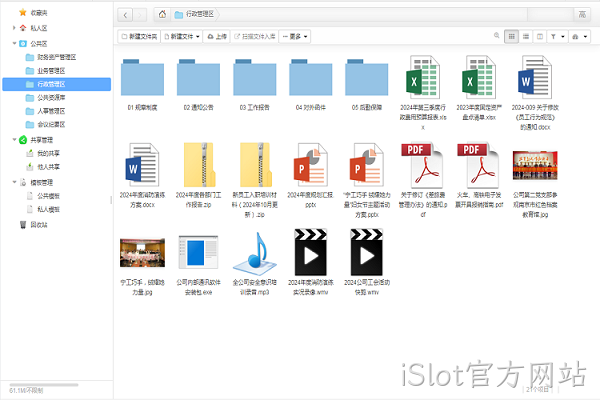Open 他人共享 under 共享管理

pos(43,167)
